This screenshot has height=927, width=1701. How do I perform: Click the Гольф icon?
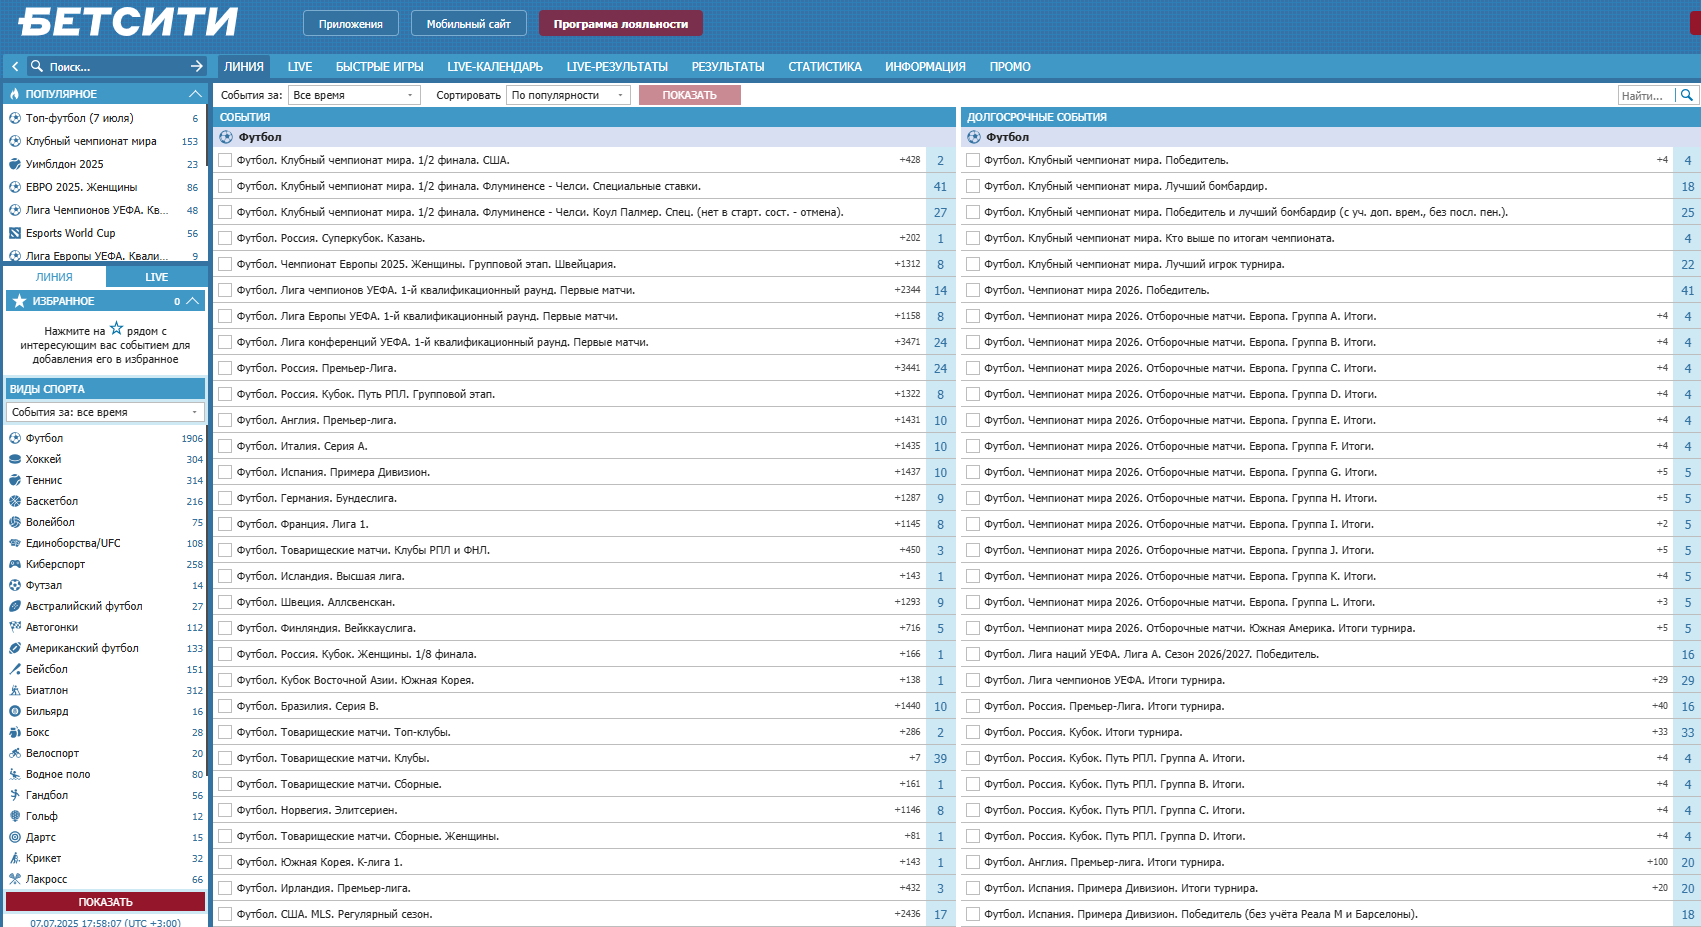[x=15, y=816]
